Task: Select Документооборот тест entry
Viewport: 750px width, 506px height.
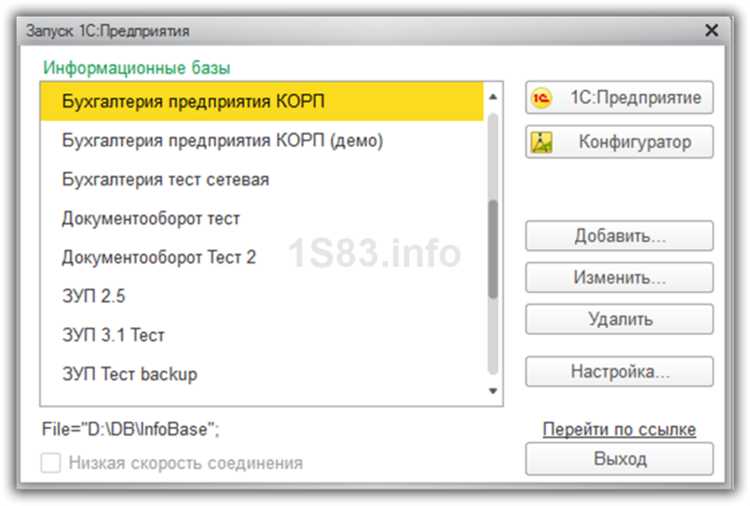Action: pos(262,219)
